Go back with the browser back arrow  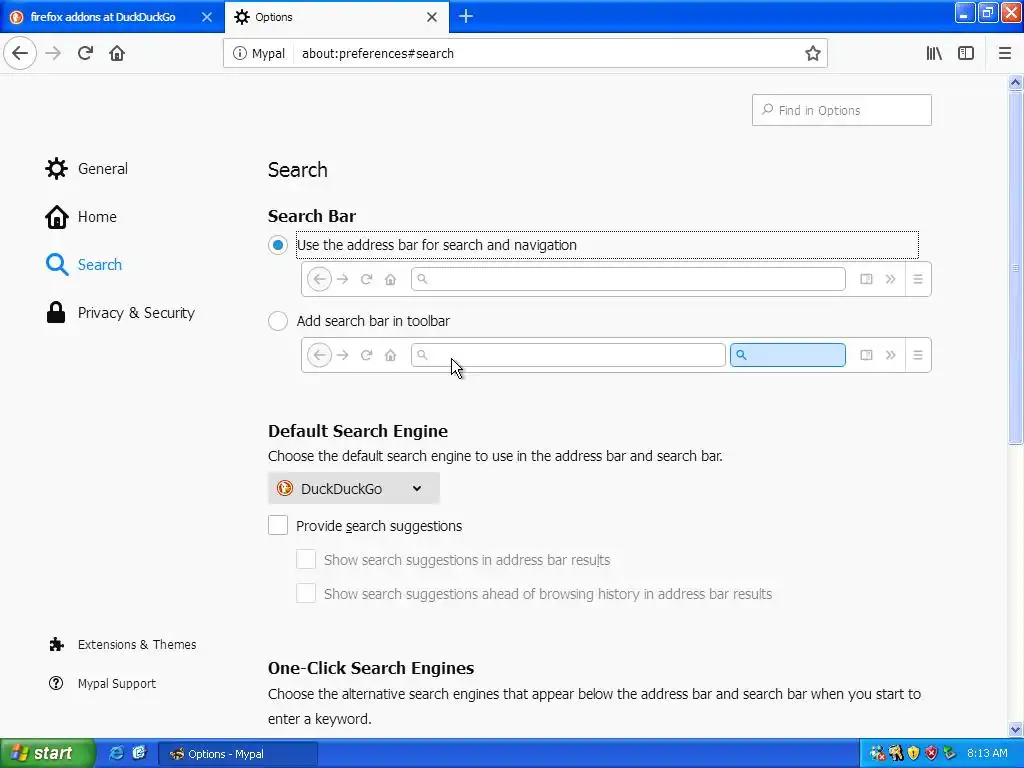click(20, 53)
